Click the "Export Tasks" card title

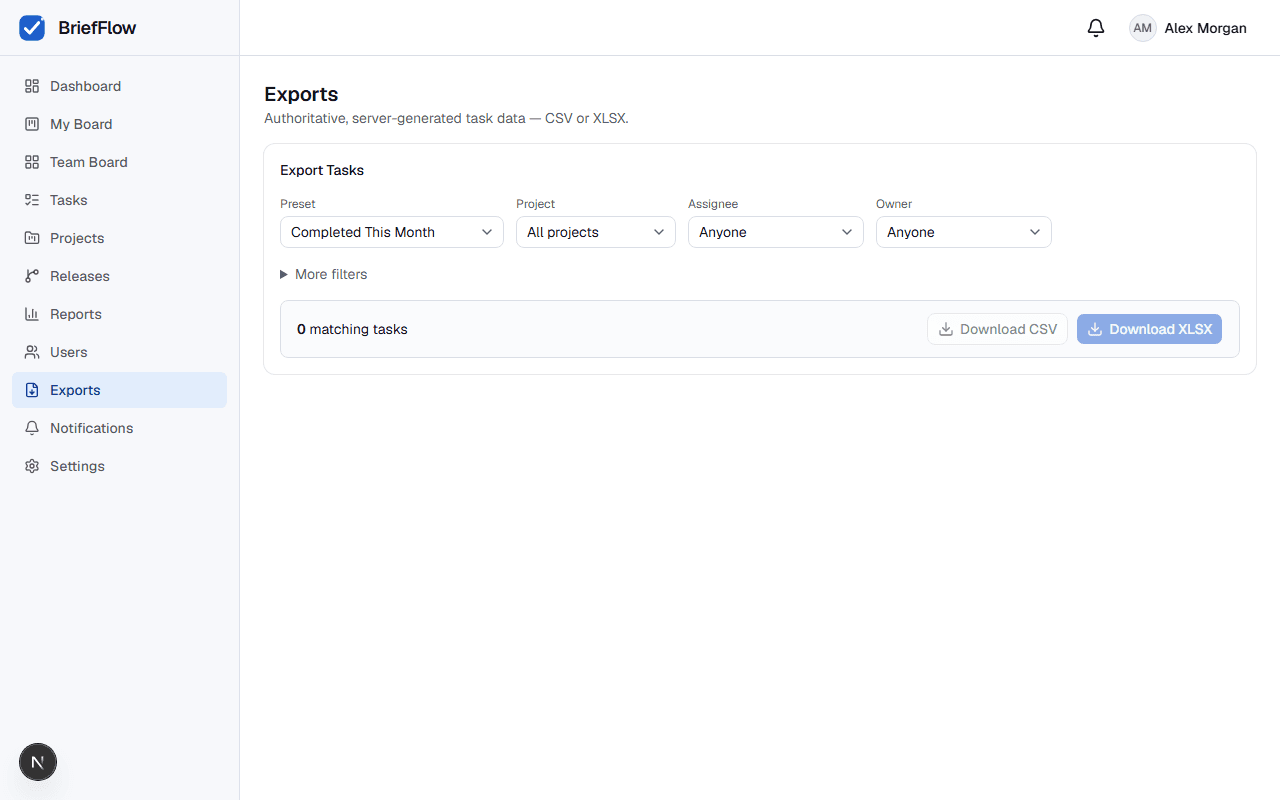pyautogui.click(x=322, y=170)
